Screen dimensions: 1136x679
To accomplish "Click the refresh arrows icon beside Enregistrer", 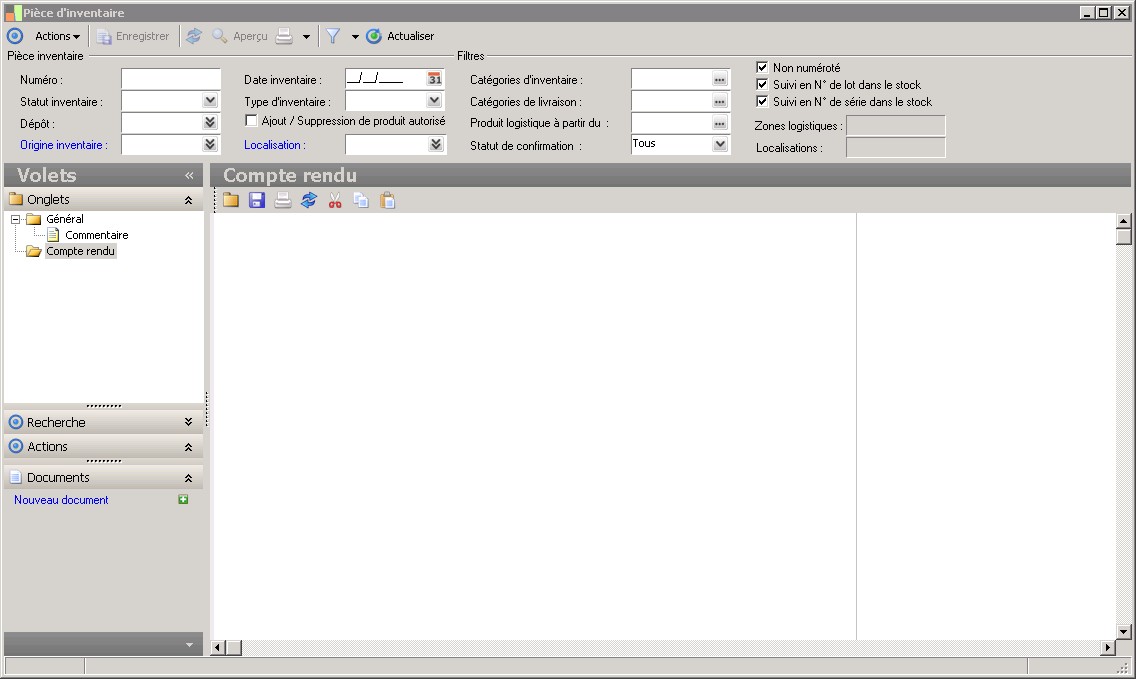I will [193, 36].
